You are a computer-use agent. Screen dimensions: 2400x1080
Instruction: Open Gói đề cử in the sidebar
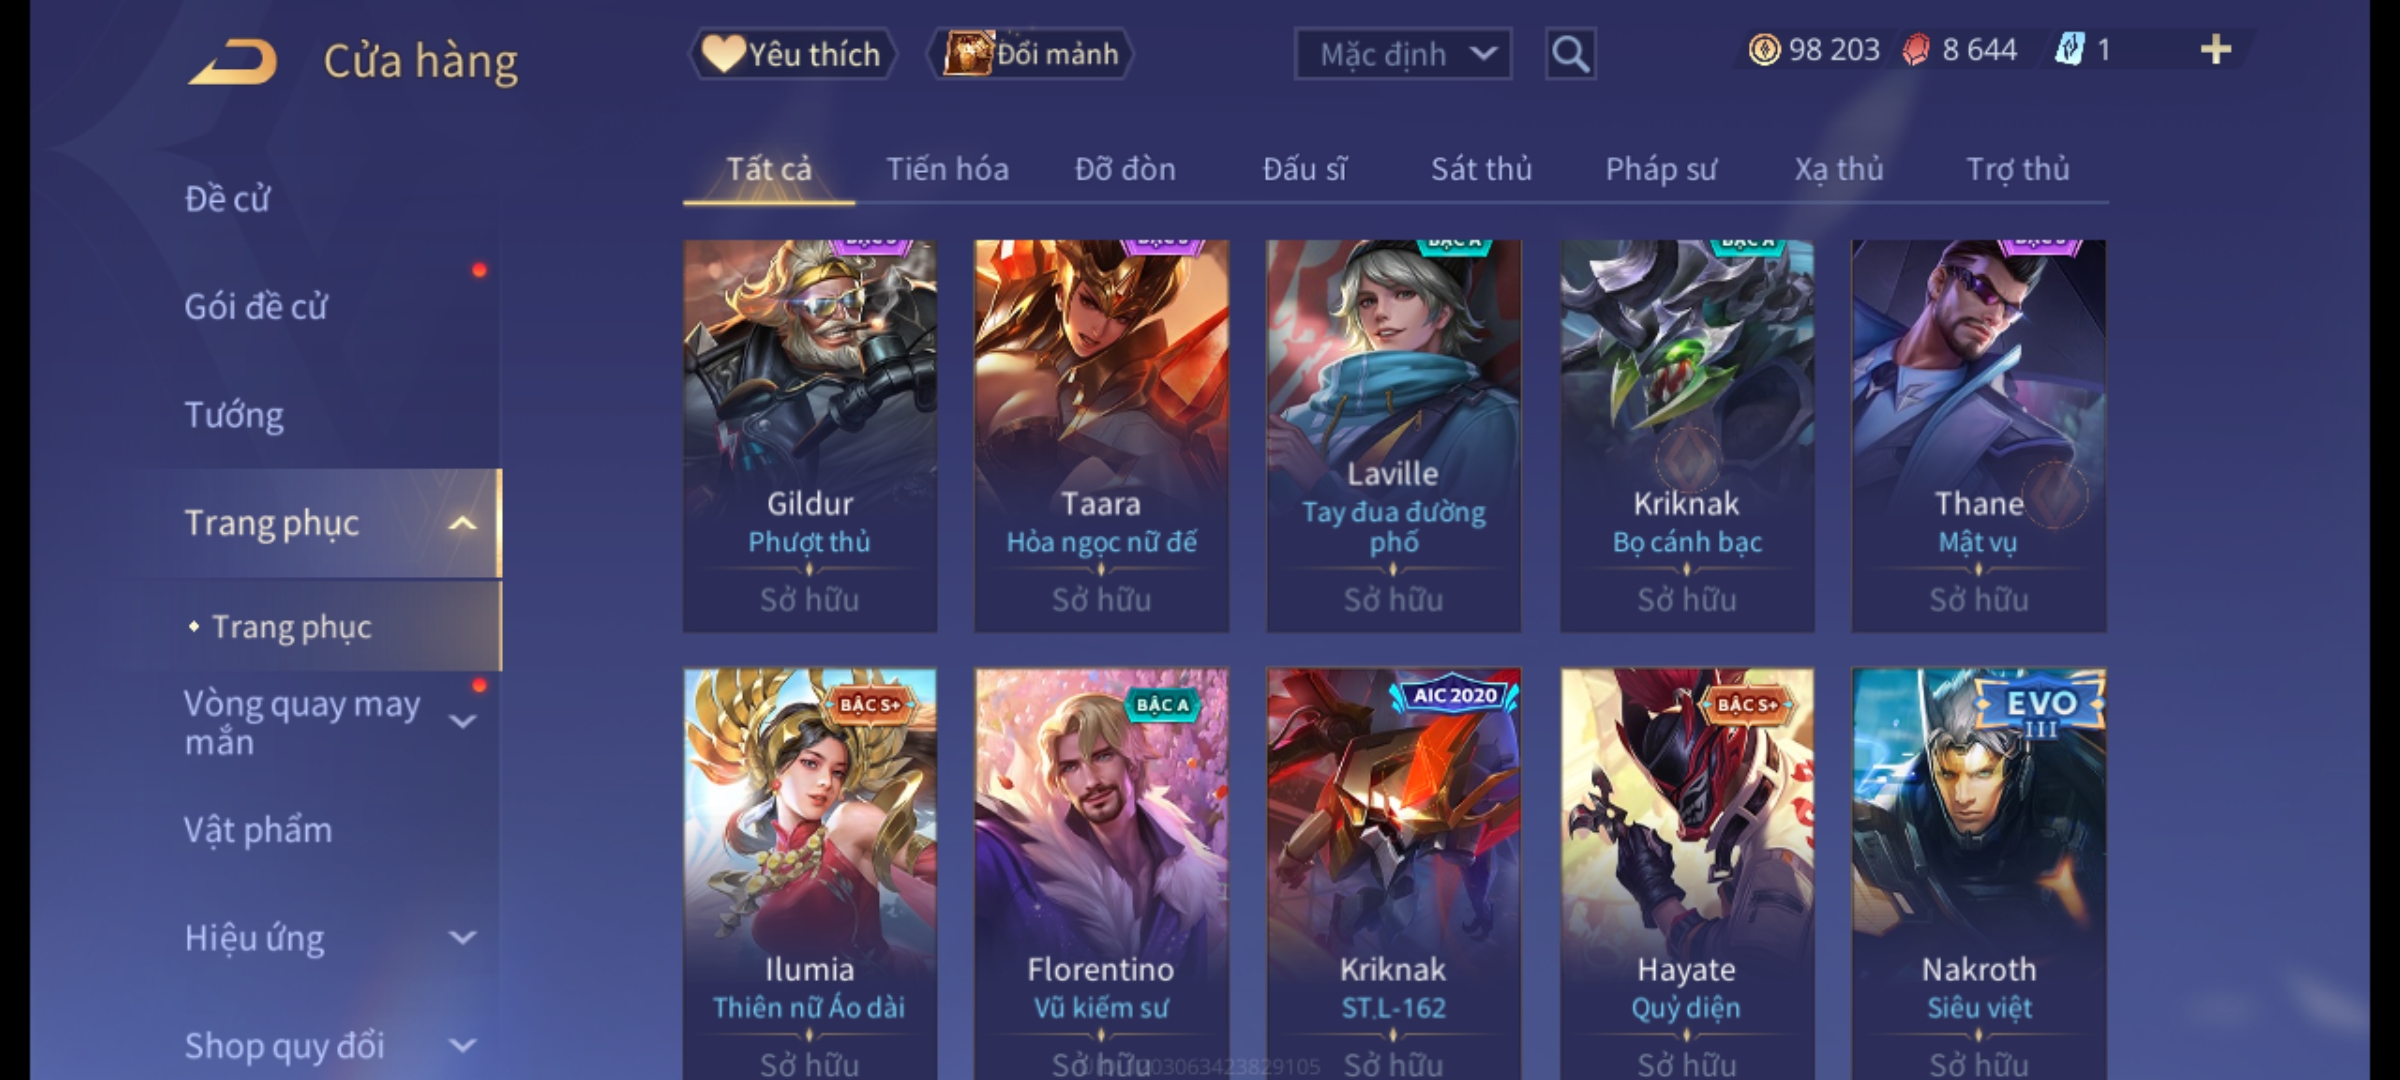(x=256, y=306)
